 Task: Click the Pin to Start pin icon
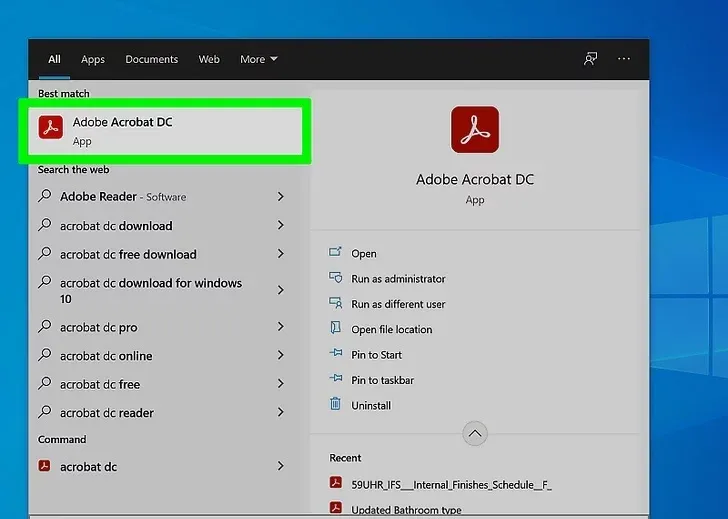click(x=335, y=353)
